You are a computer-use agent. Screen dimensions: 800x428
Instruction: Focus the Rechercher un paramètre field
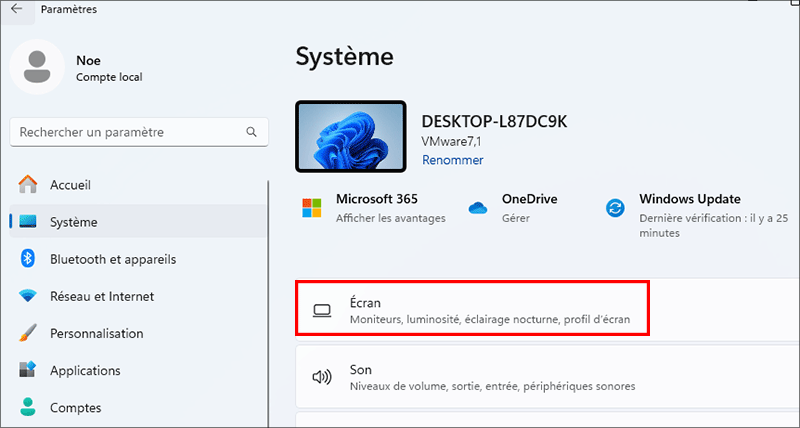tap(125, 132)
